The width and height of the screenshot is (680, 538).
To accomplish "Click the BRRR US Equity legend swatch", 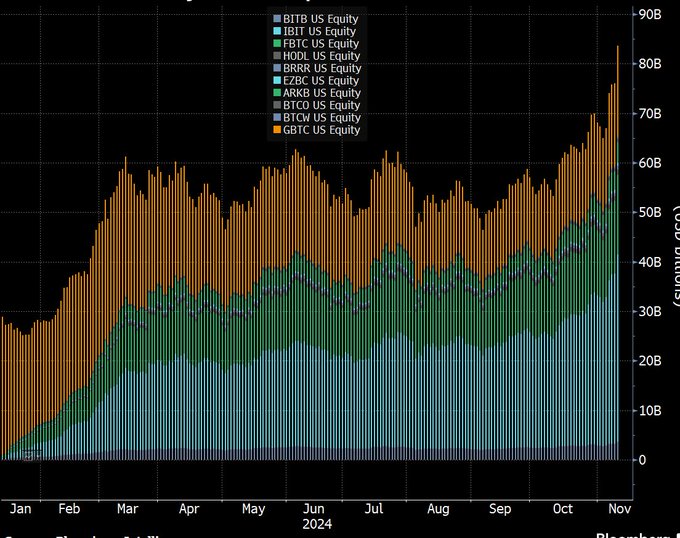I will pos(277,68).
